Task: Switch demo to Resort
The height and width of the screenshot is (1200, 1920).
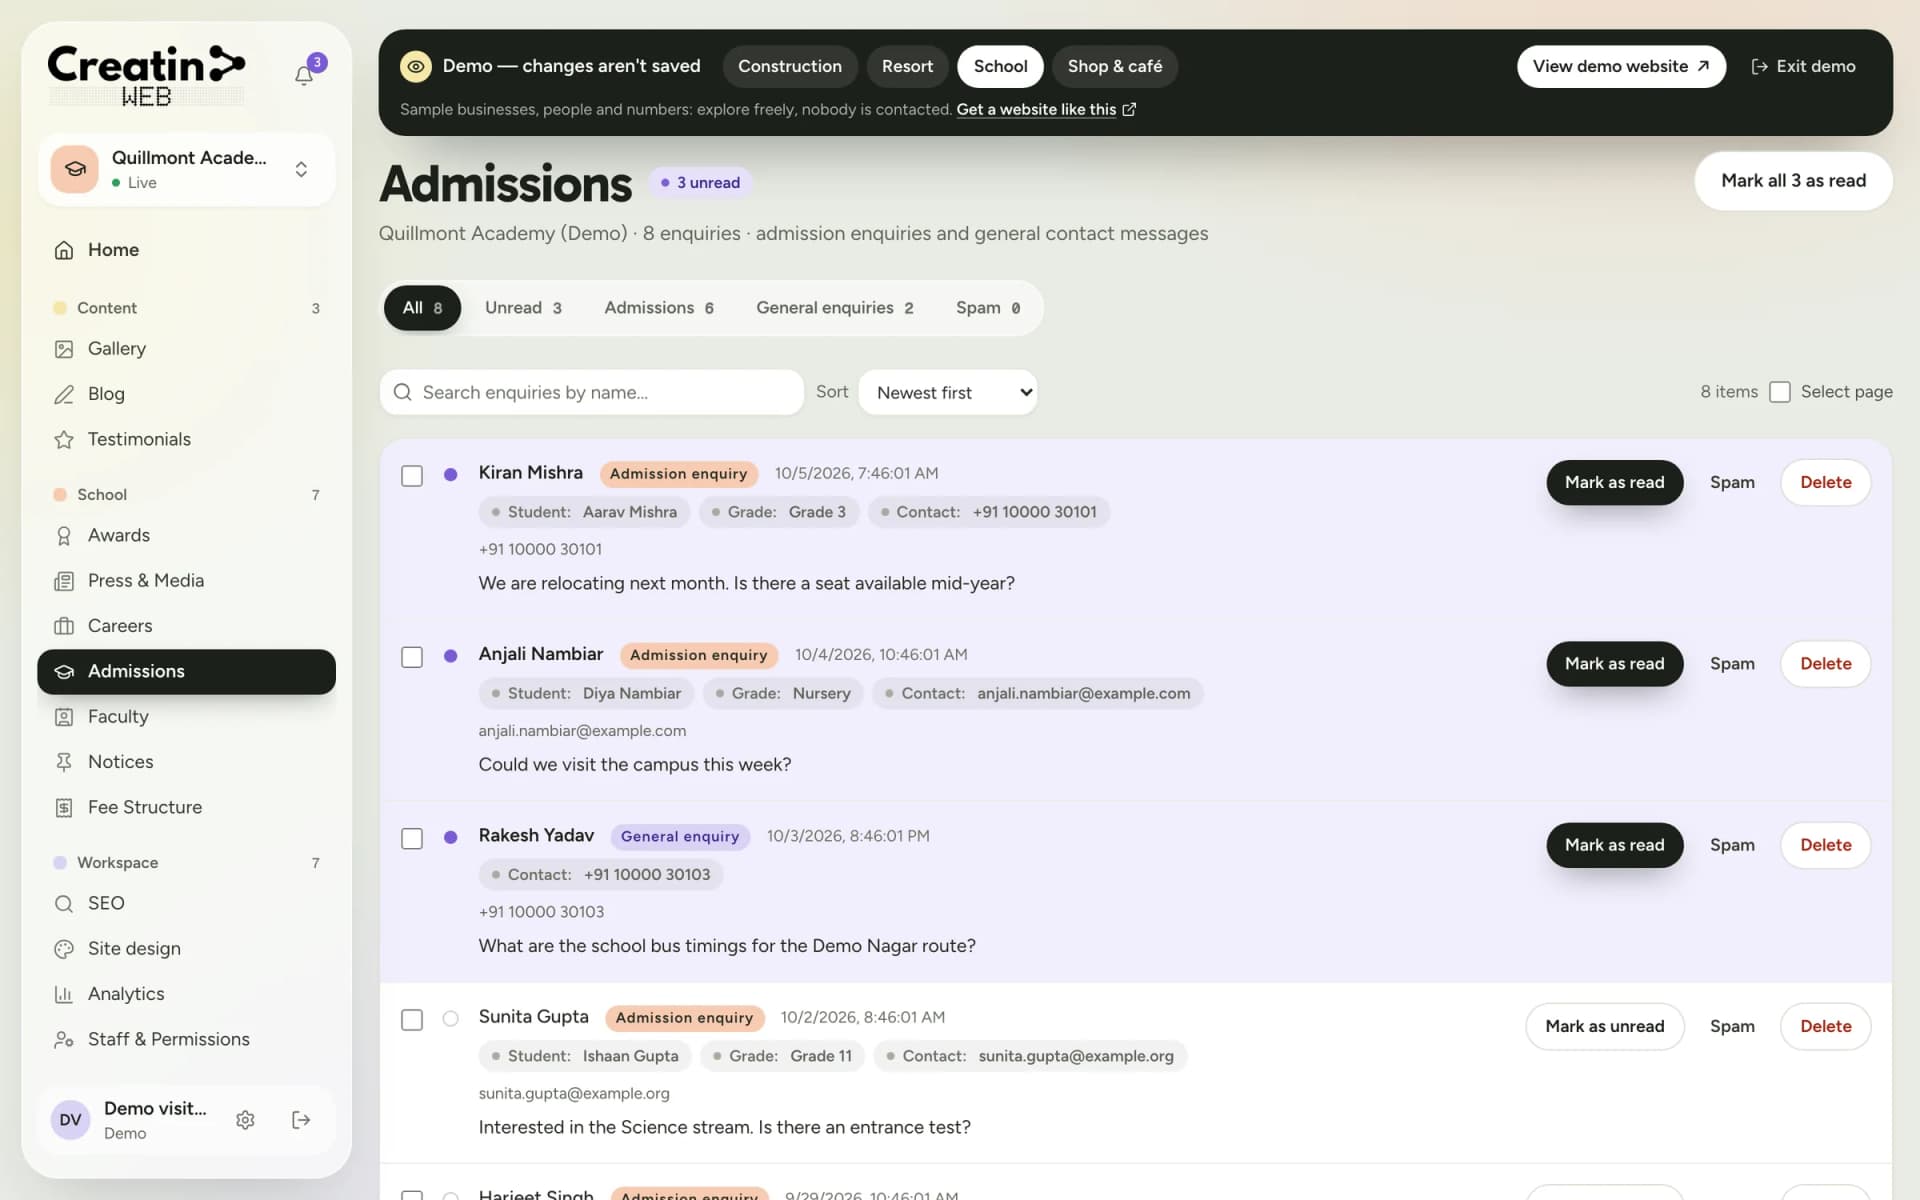Action: point(907,66)
